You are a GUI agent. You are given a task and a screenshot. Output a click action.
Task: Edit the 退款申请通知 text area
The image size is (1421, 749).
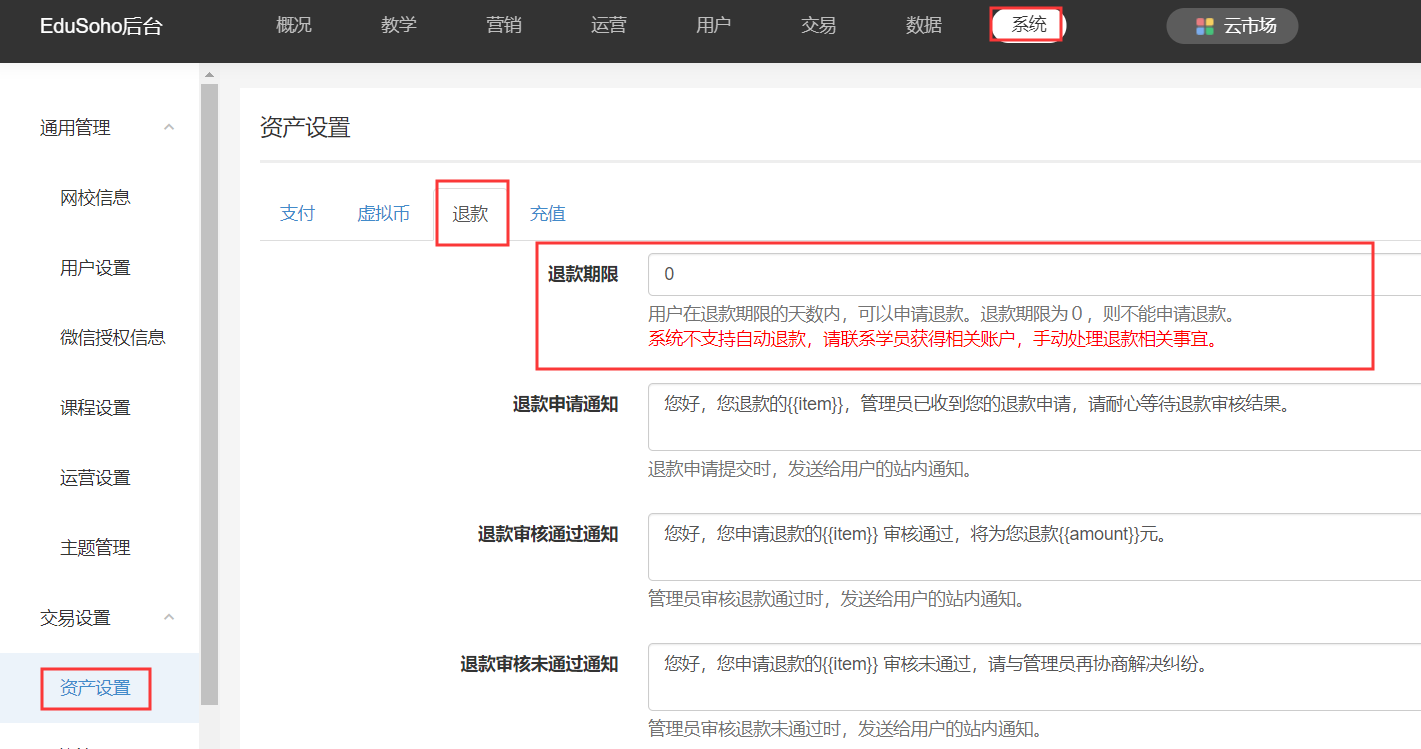pyautogui.click(x=1030, y=416)
